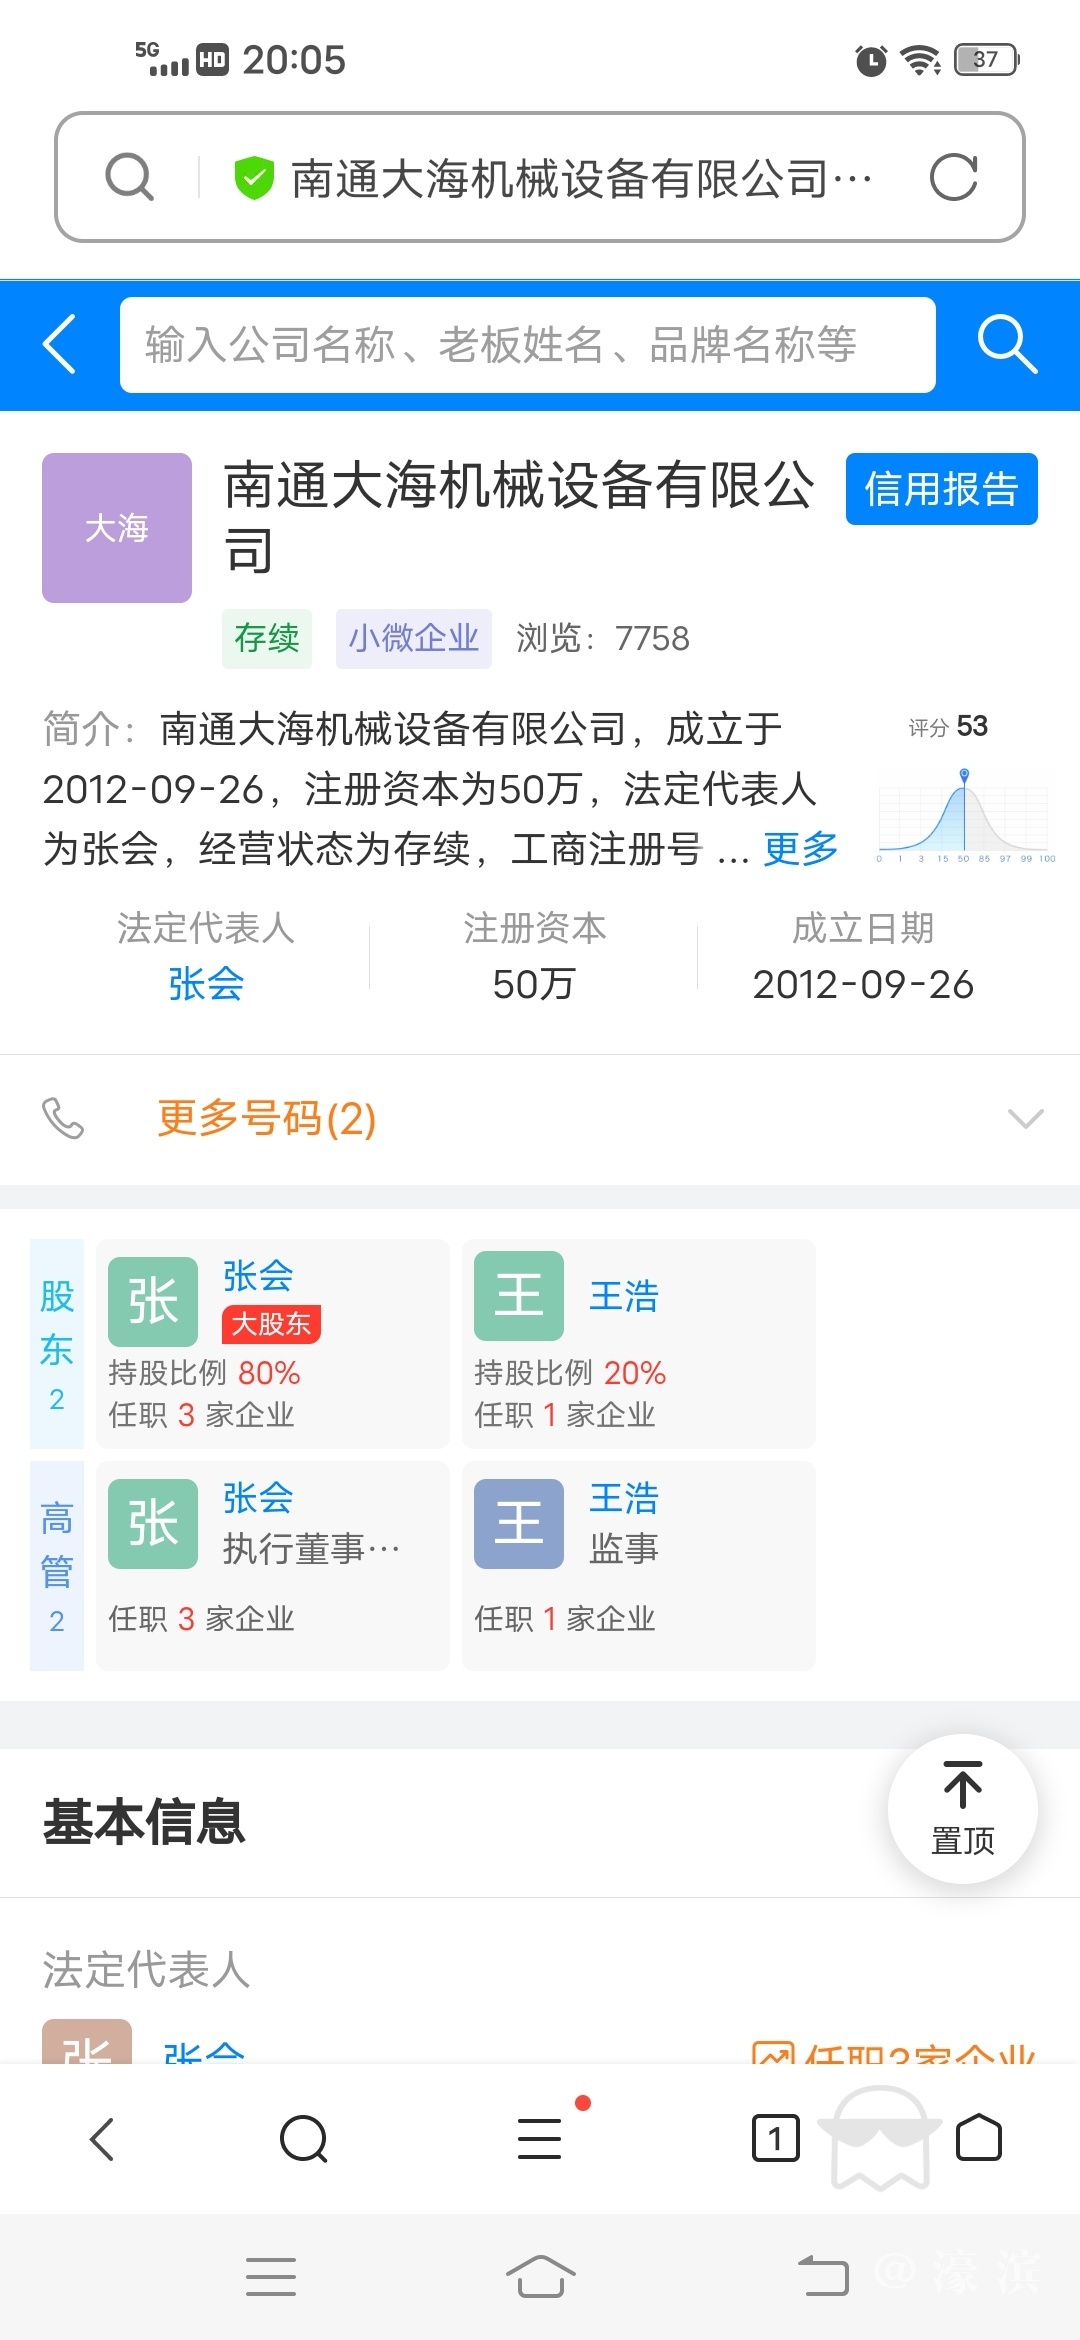Select the 股东 2 side tab
This screenshot has height=2340, width=1080.
tap(57, 1343)
